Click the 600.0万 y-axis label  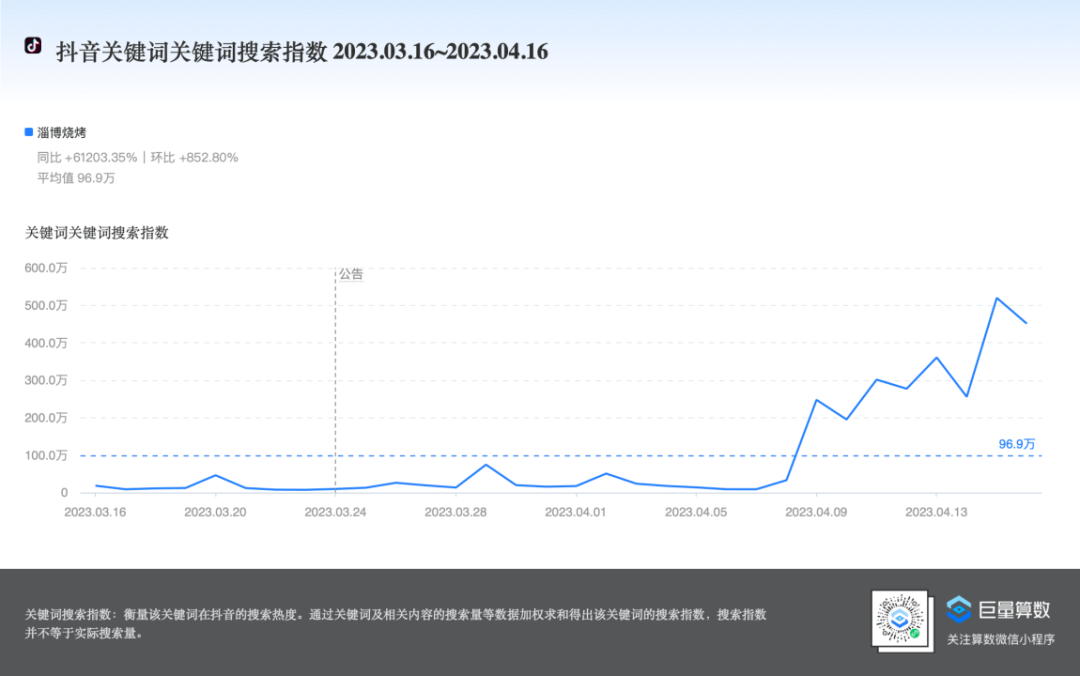(x=46, y=268)
